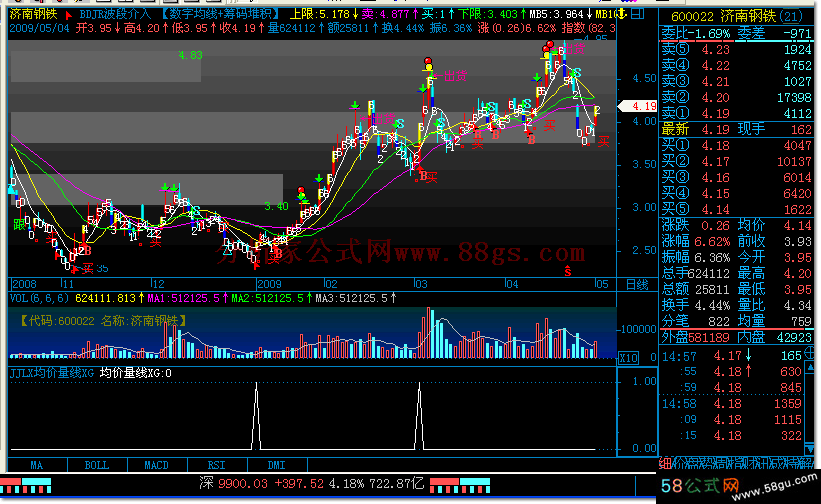
Task: Click the green 4.83 label on the chart
Action: click(190, 55)
